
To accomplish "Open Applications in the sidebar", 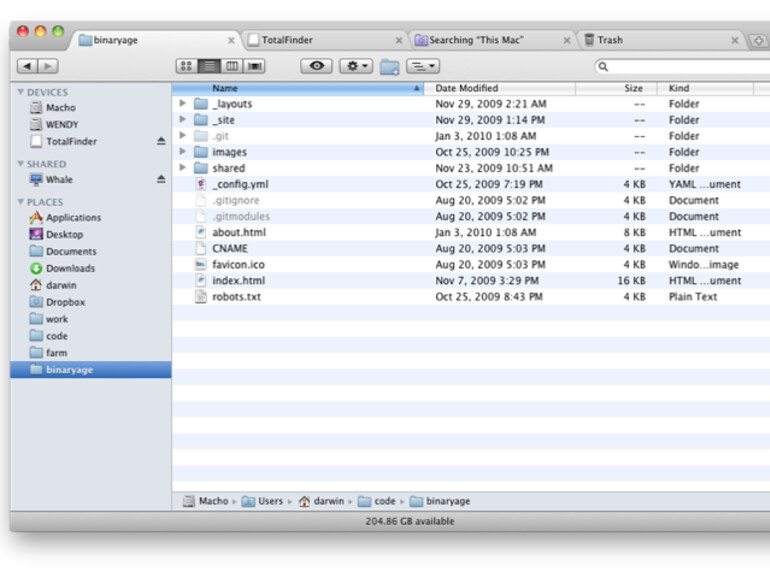I will tap(72, 218).
